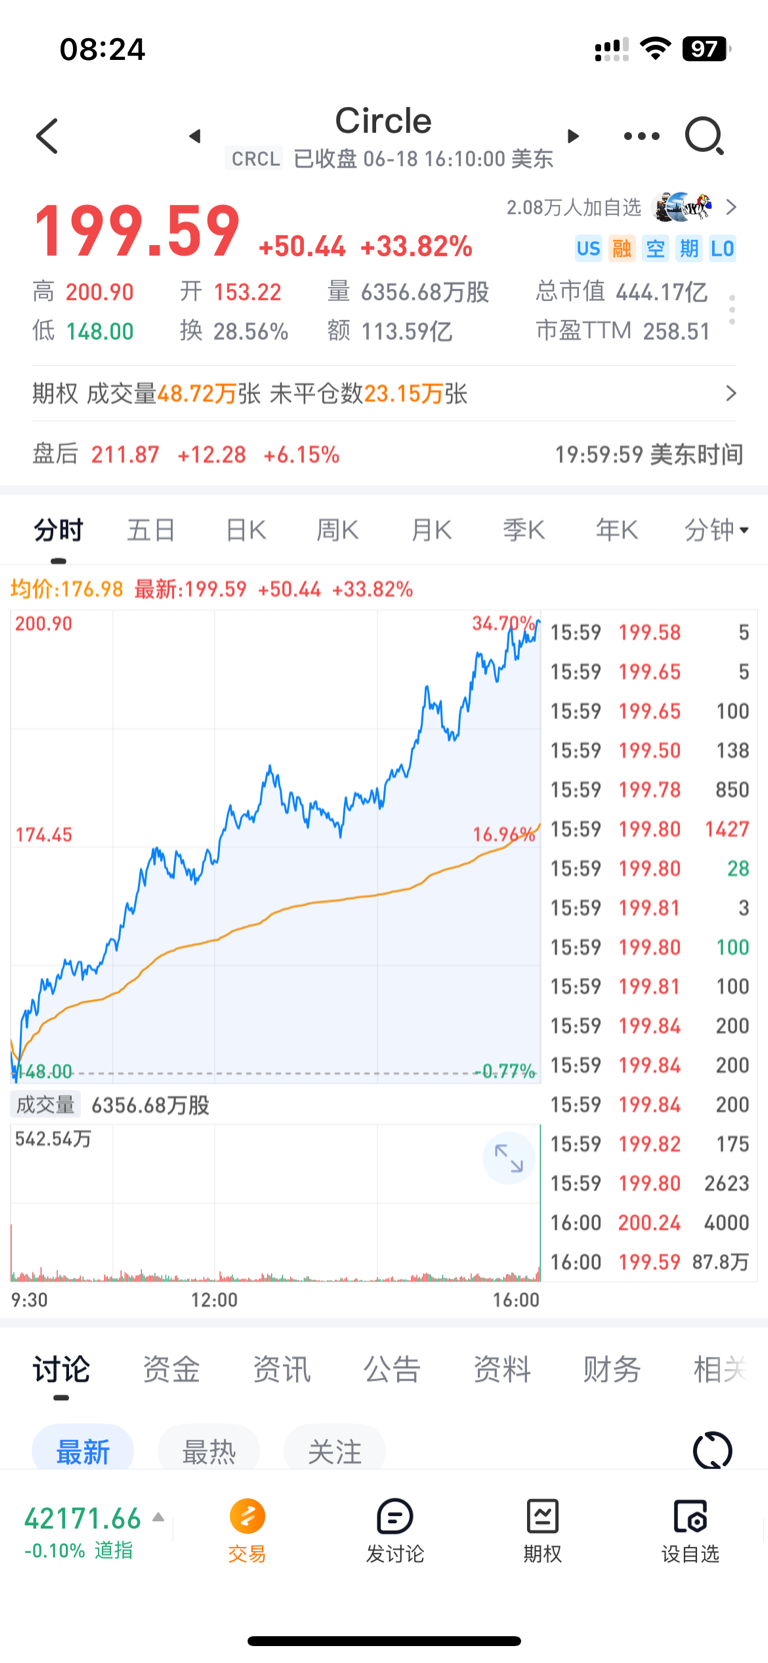Switch to 五日 chart tab
768x1663 pixels.
tap(151, 530)
